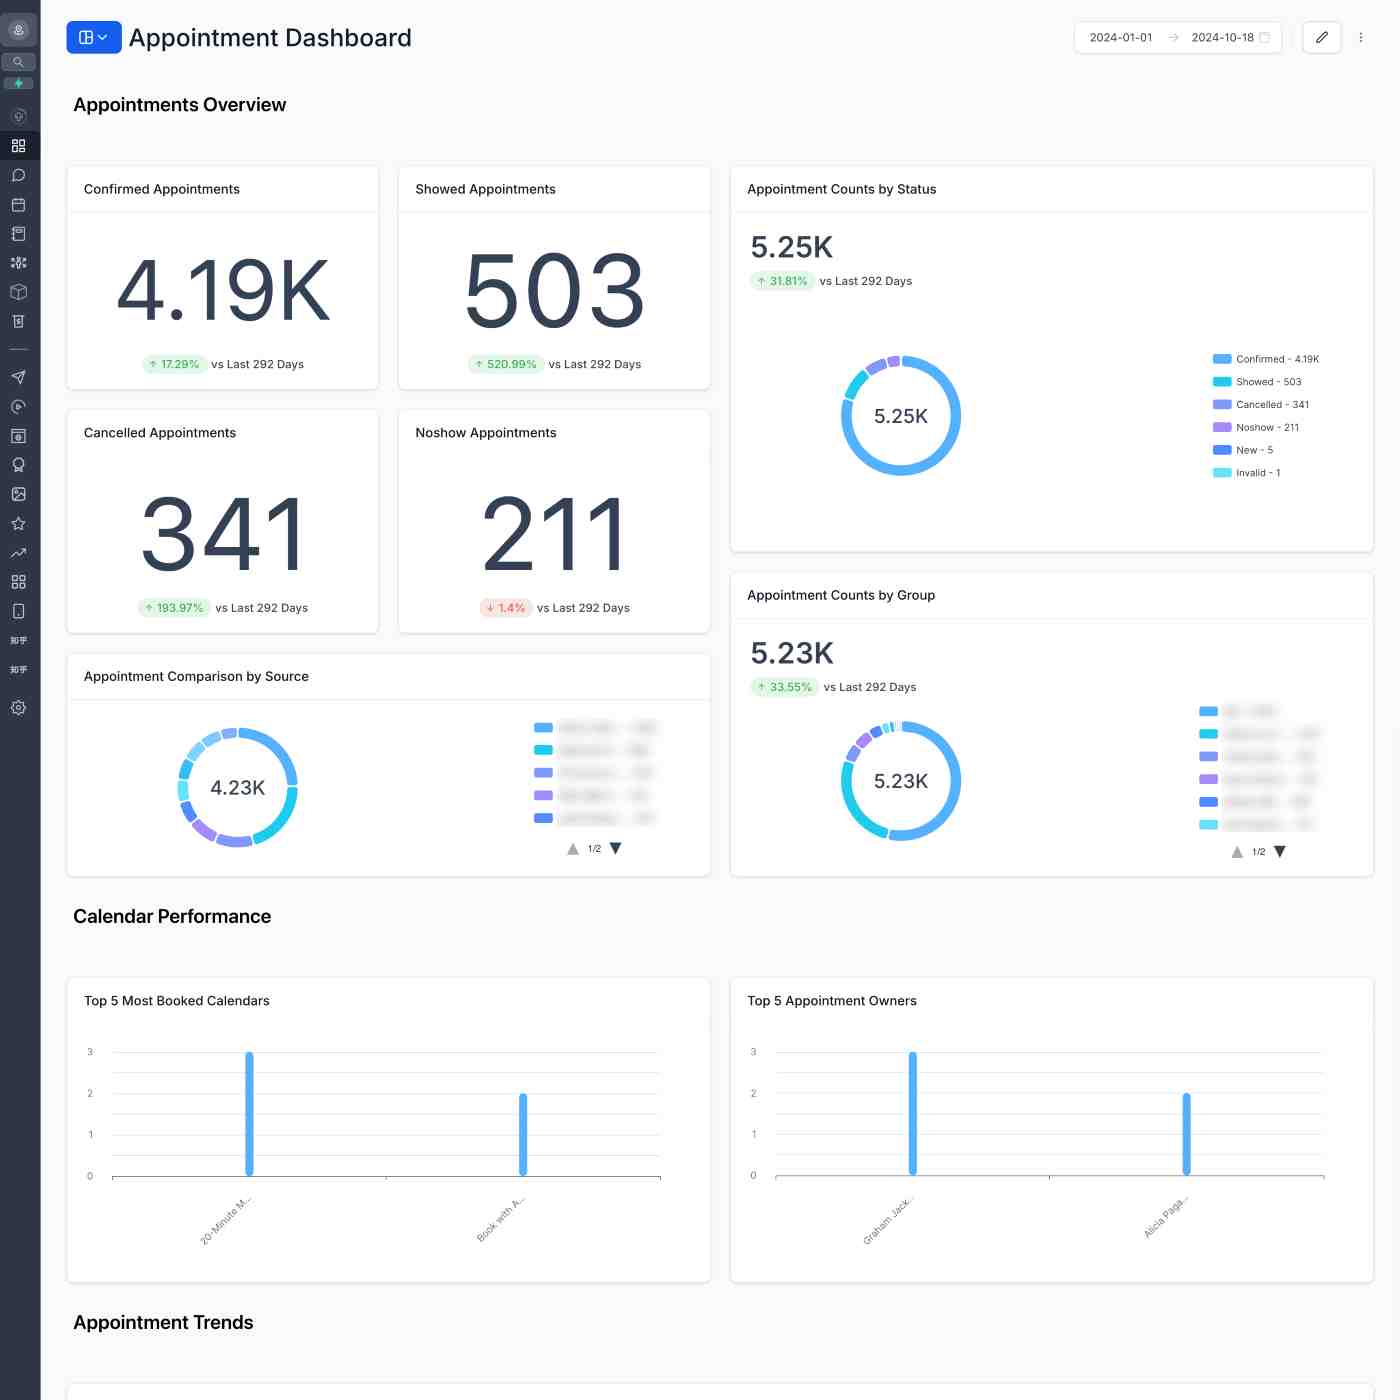
Task: Click the color swatch beside 'Showed - 503'
Action: tap(1221, 381)
